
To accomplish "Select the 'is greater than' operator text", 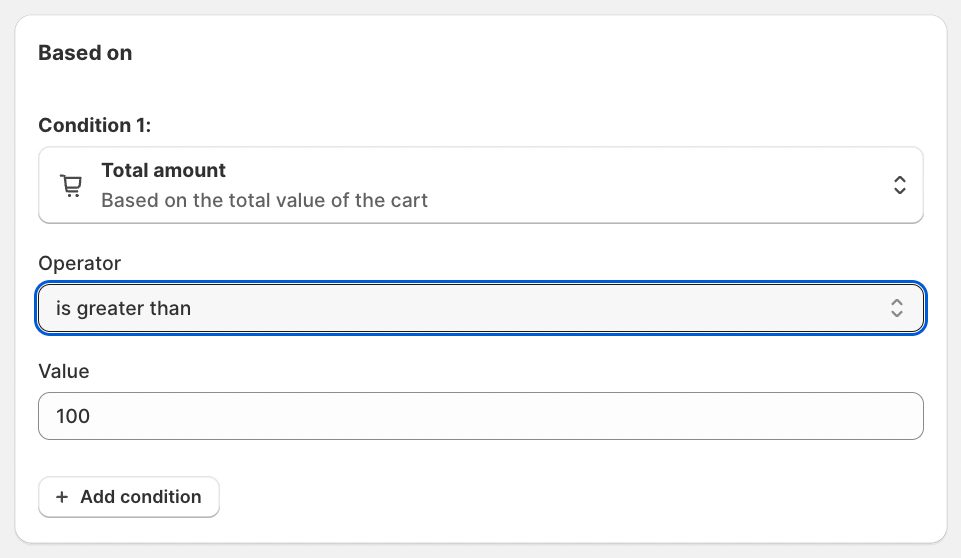I will point(123,308).
